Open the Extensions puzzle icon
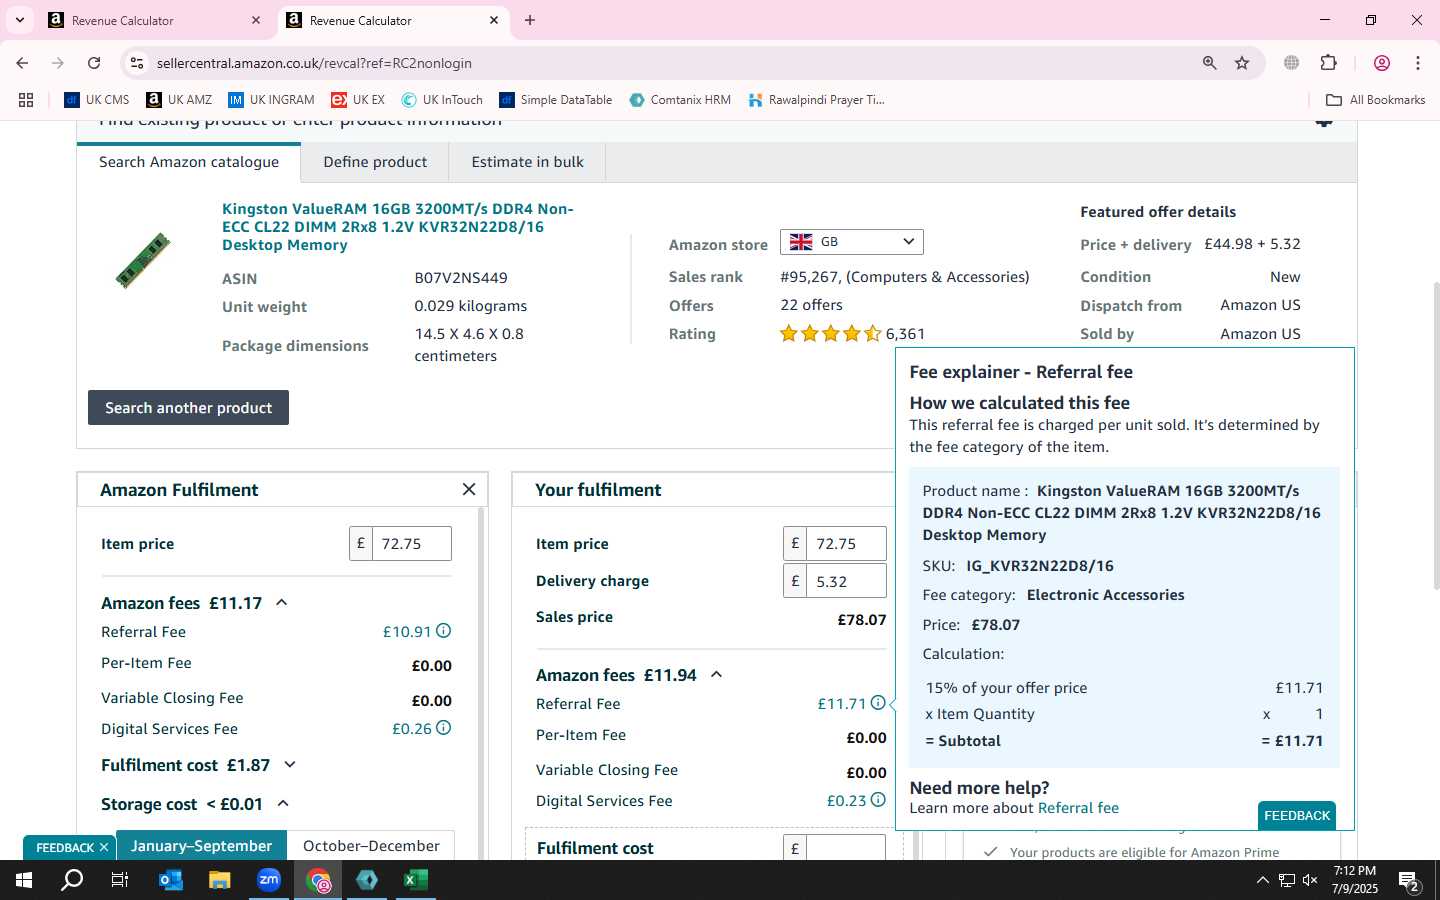Screen dimensions: 1440x900 1329,63
